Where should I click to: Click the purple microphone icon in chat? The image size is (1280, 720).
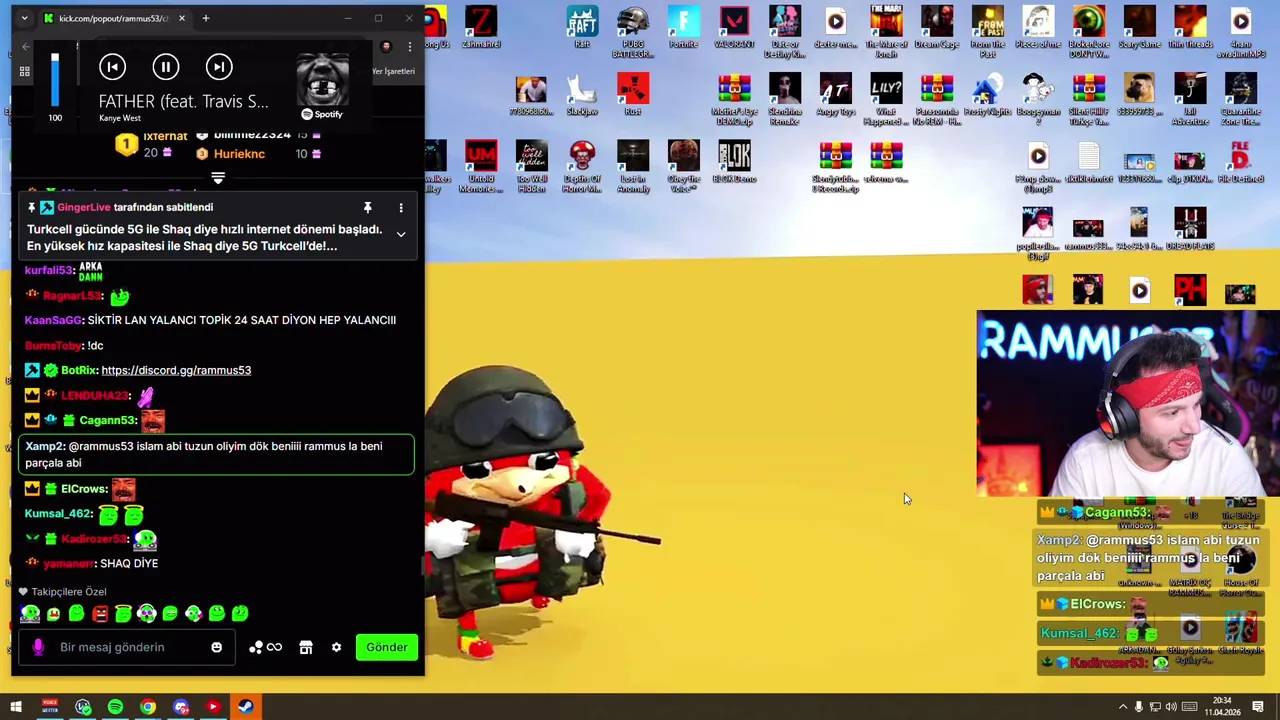pyautogui.click(x=38, y=647)
